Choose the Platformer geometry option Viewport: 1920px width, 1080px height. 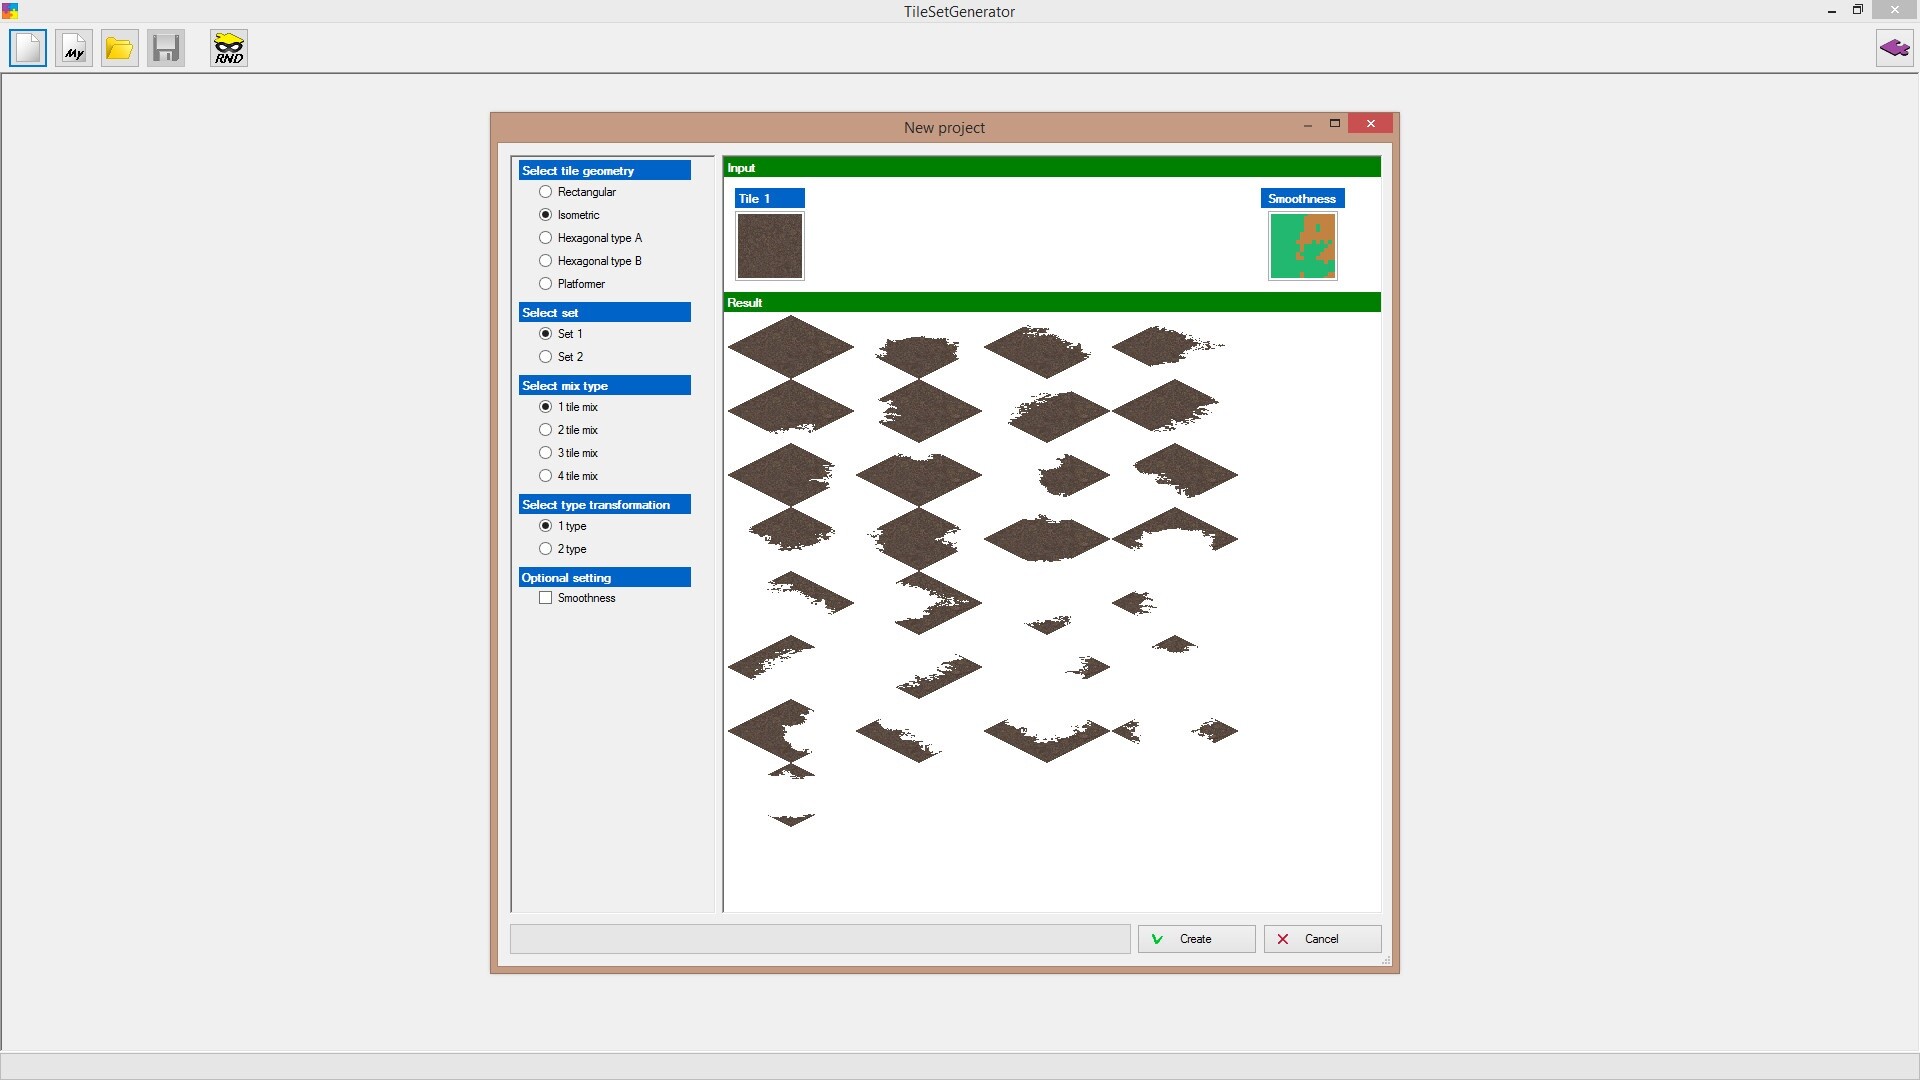point(546,284)
